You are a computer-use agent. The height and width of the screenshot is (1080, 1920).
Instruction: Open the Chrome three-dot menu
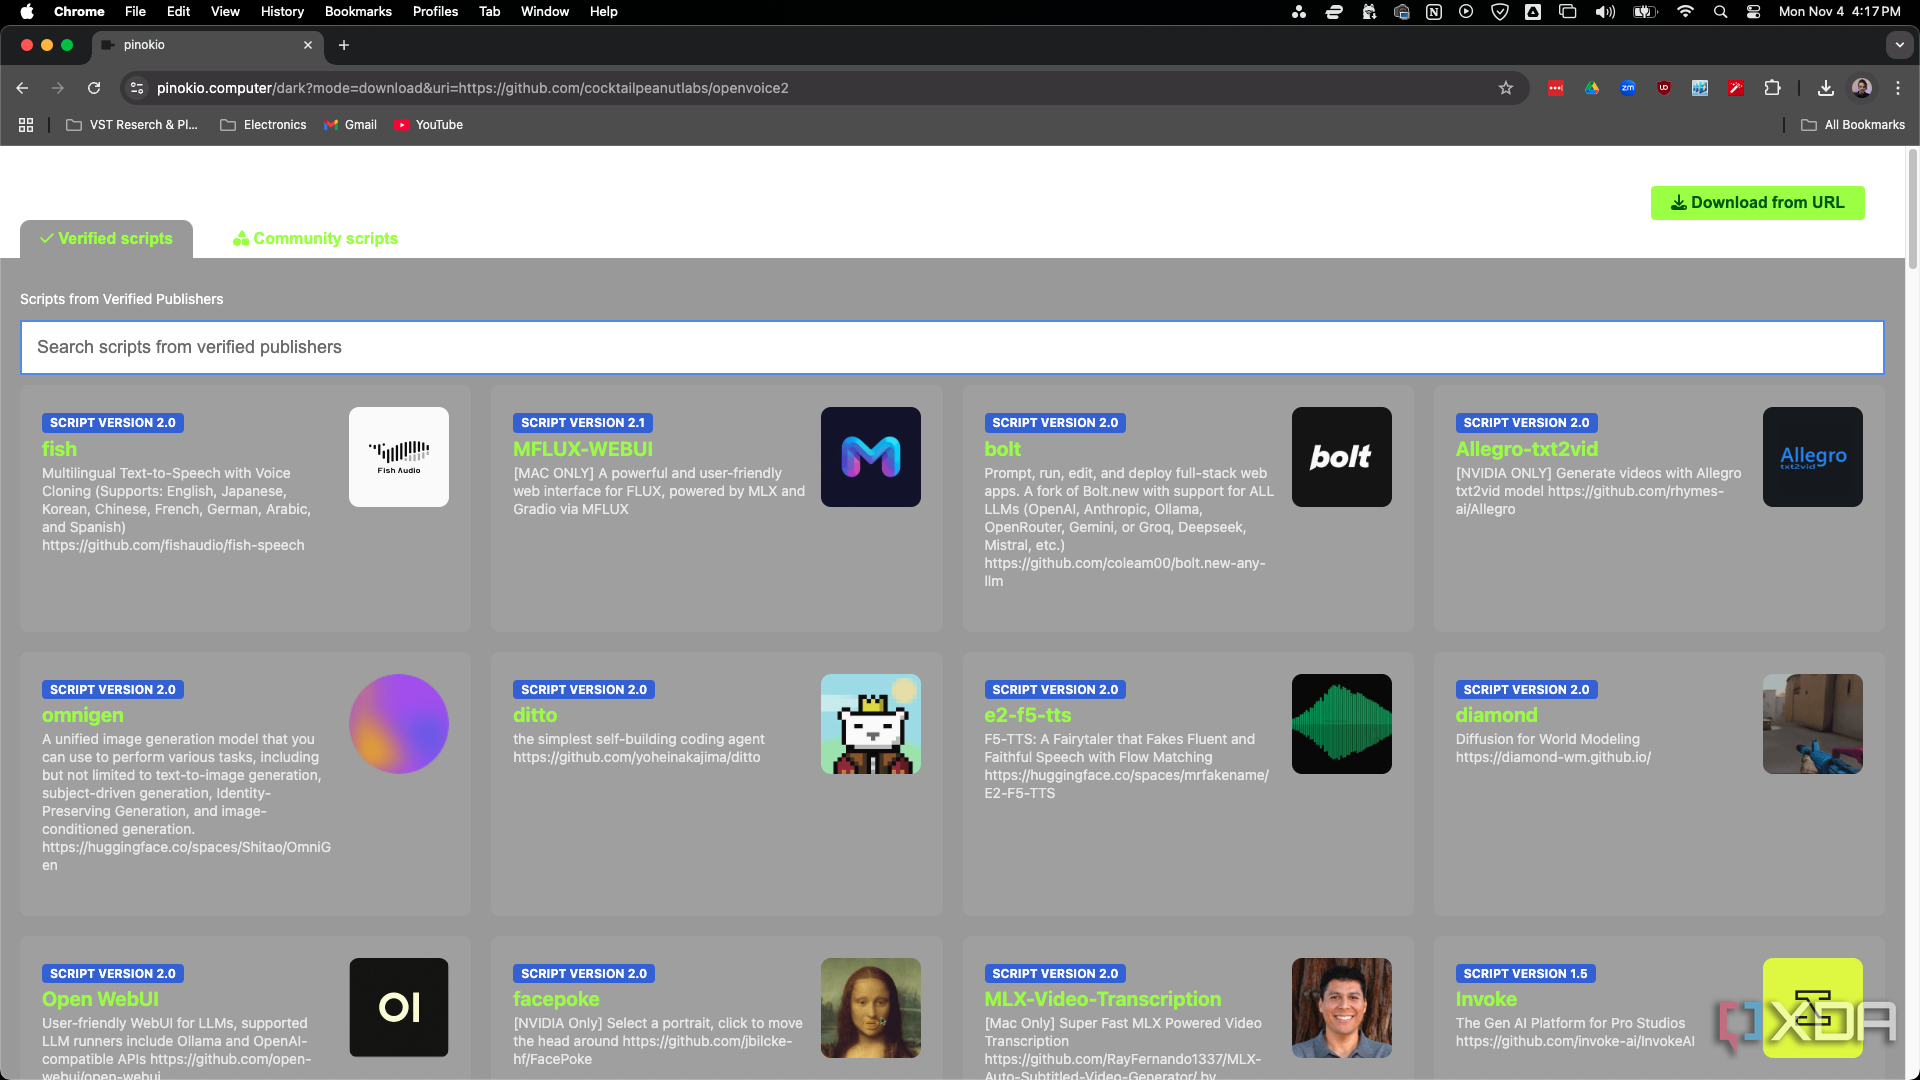[1898, 88]
